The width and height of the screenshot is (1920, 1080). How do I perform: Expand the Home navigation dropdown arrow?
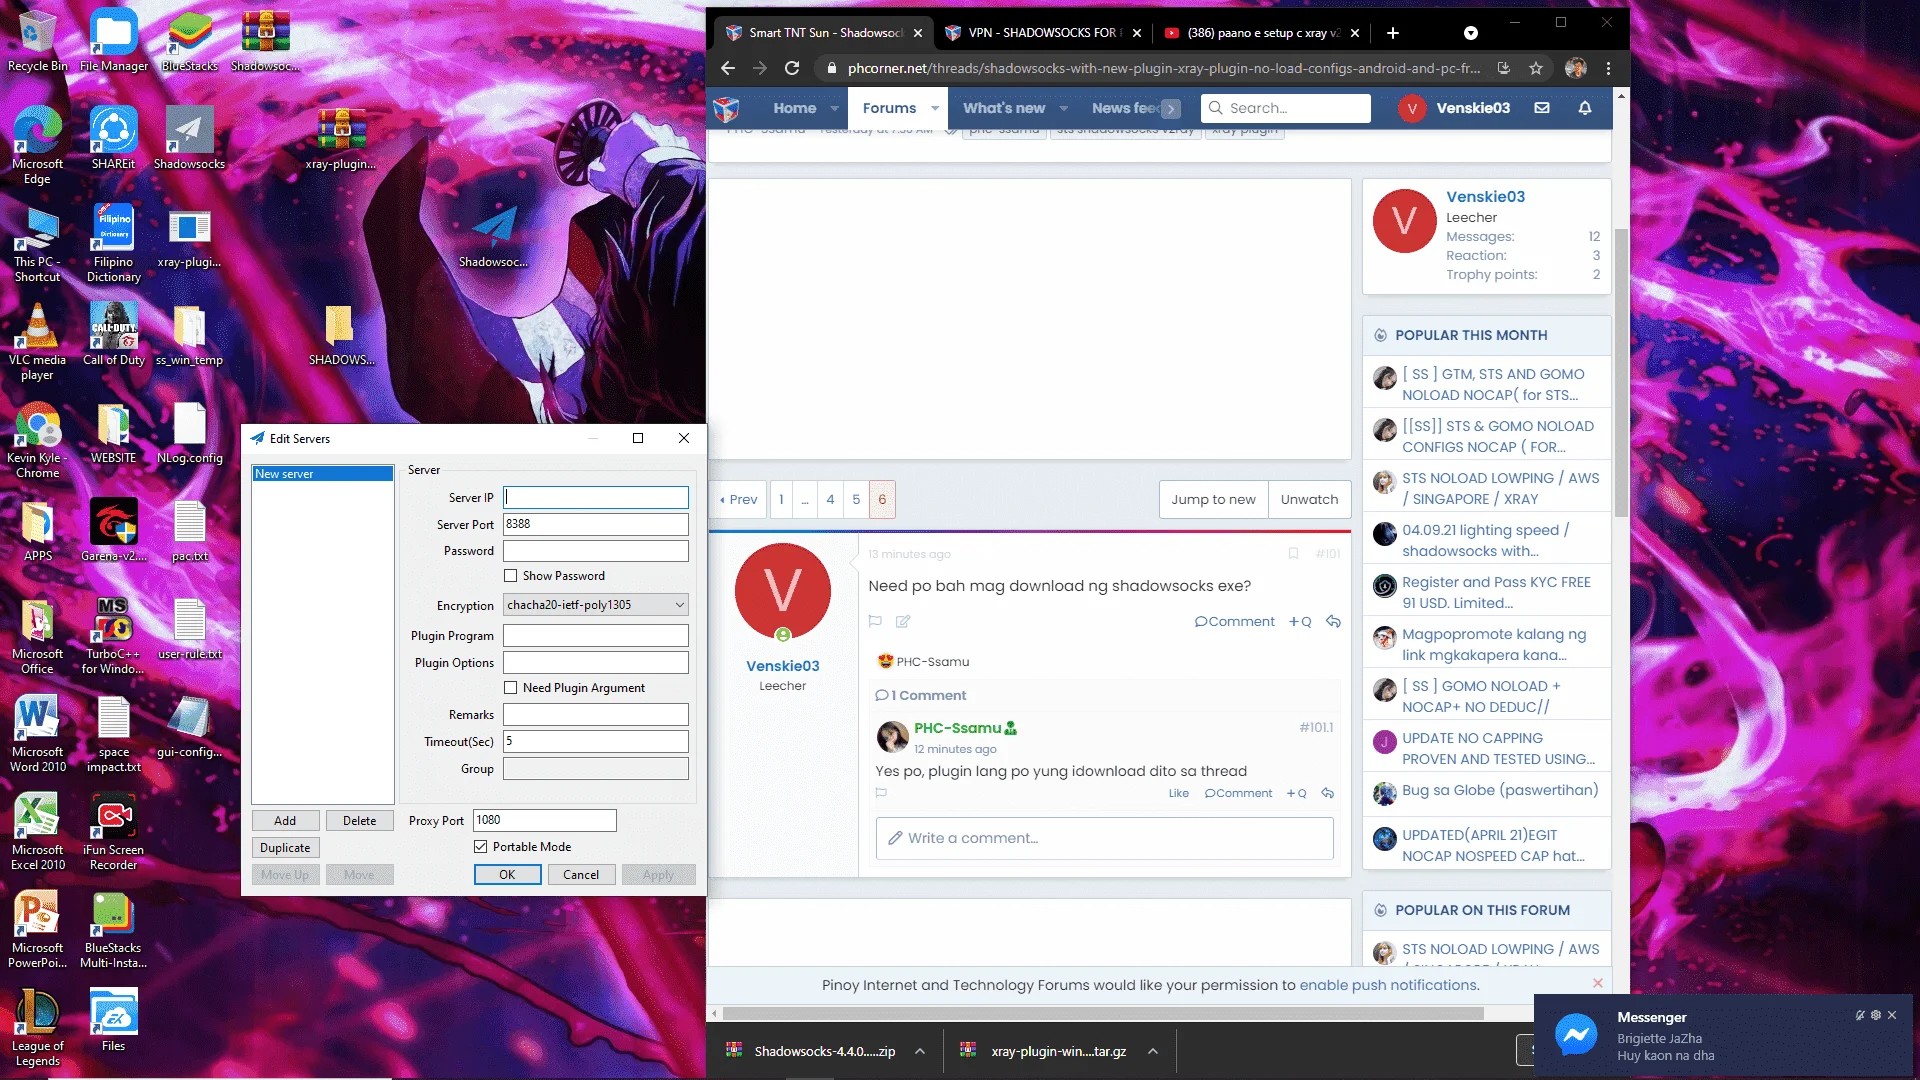(836, 108)
